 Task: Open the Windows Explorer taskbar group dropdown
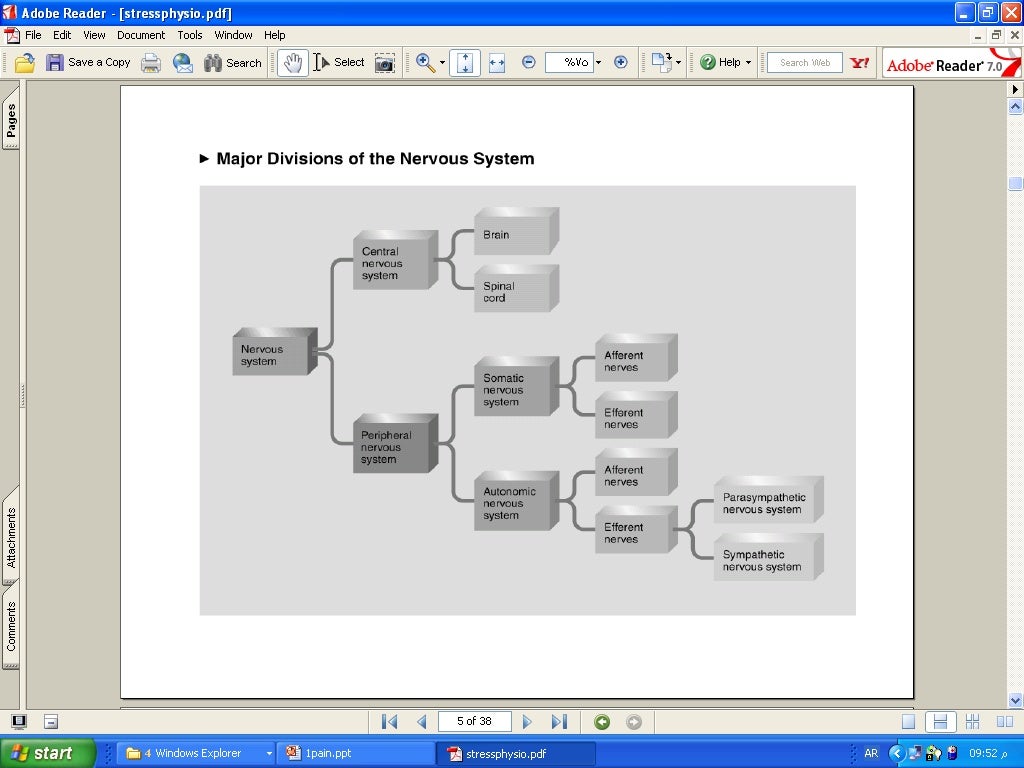[268, 754]
